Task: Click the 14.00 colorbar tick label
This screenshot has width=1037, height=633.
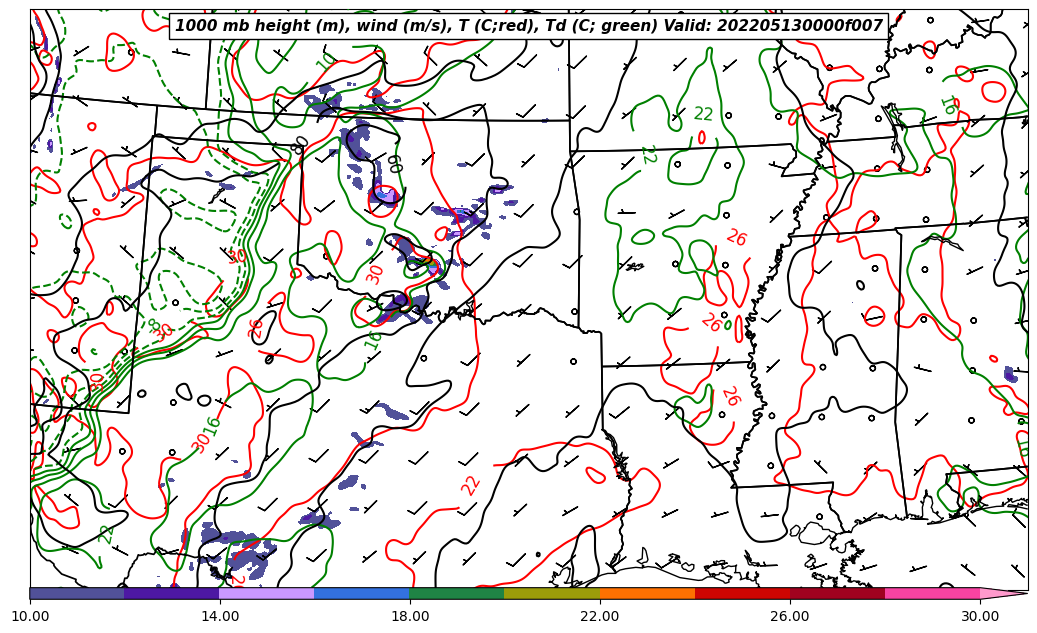Action: (220, 616)
